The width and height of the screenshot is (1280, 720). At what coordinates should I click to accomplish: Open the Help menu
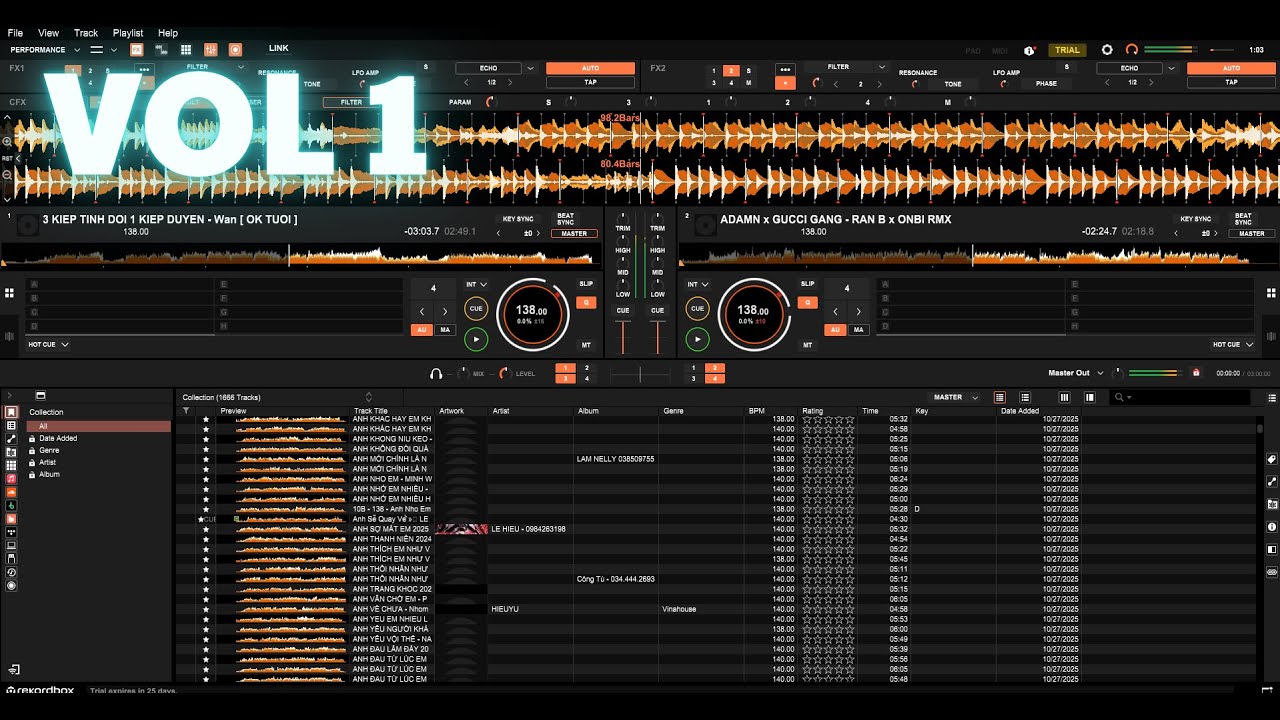click(168, 33)
